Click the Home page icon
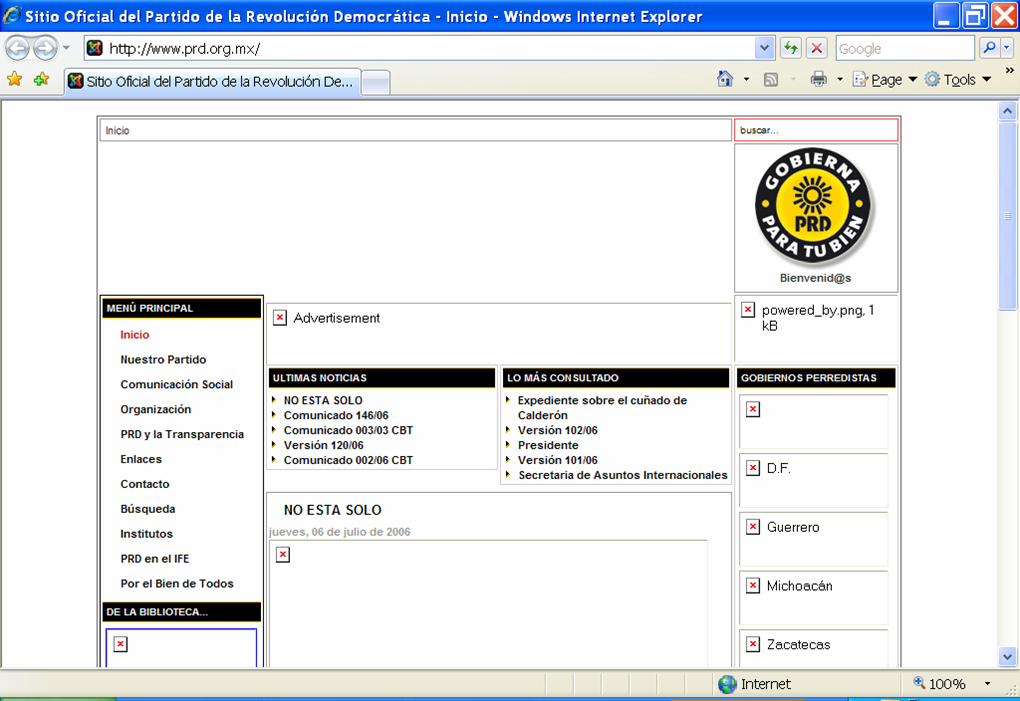The width and height of the screenshot is (1020, 701). click(725, 79)
